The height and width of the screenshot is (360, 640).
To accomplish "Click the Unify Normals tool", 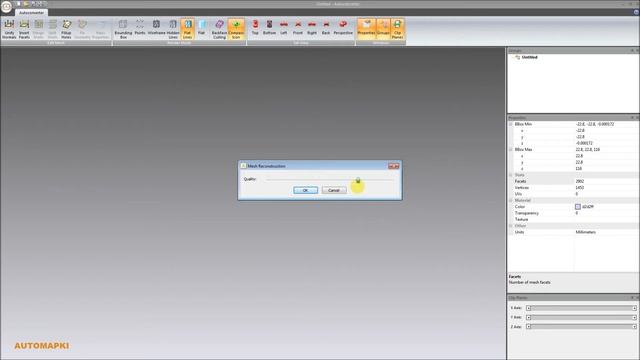I will [x=9, y=29].
